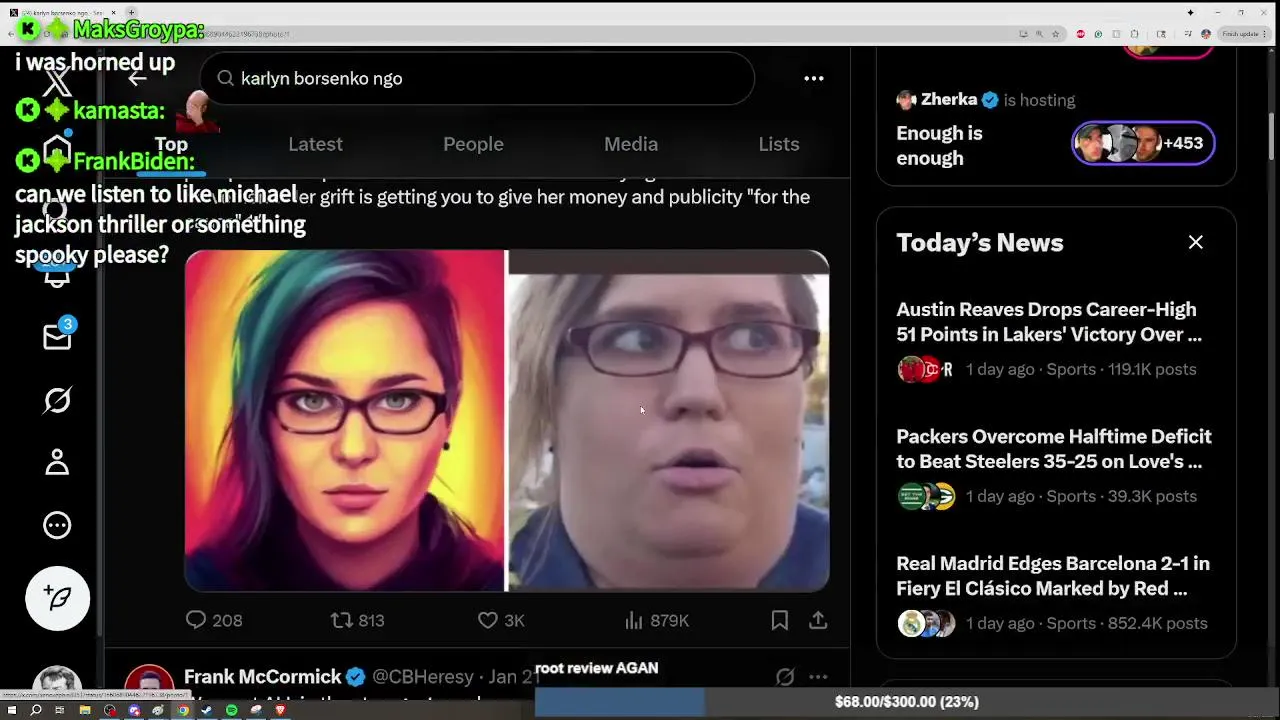This screenshot has width=1280, height=720.
Task: Bookmark the post with the two images
Action: (780, 620)
